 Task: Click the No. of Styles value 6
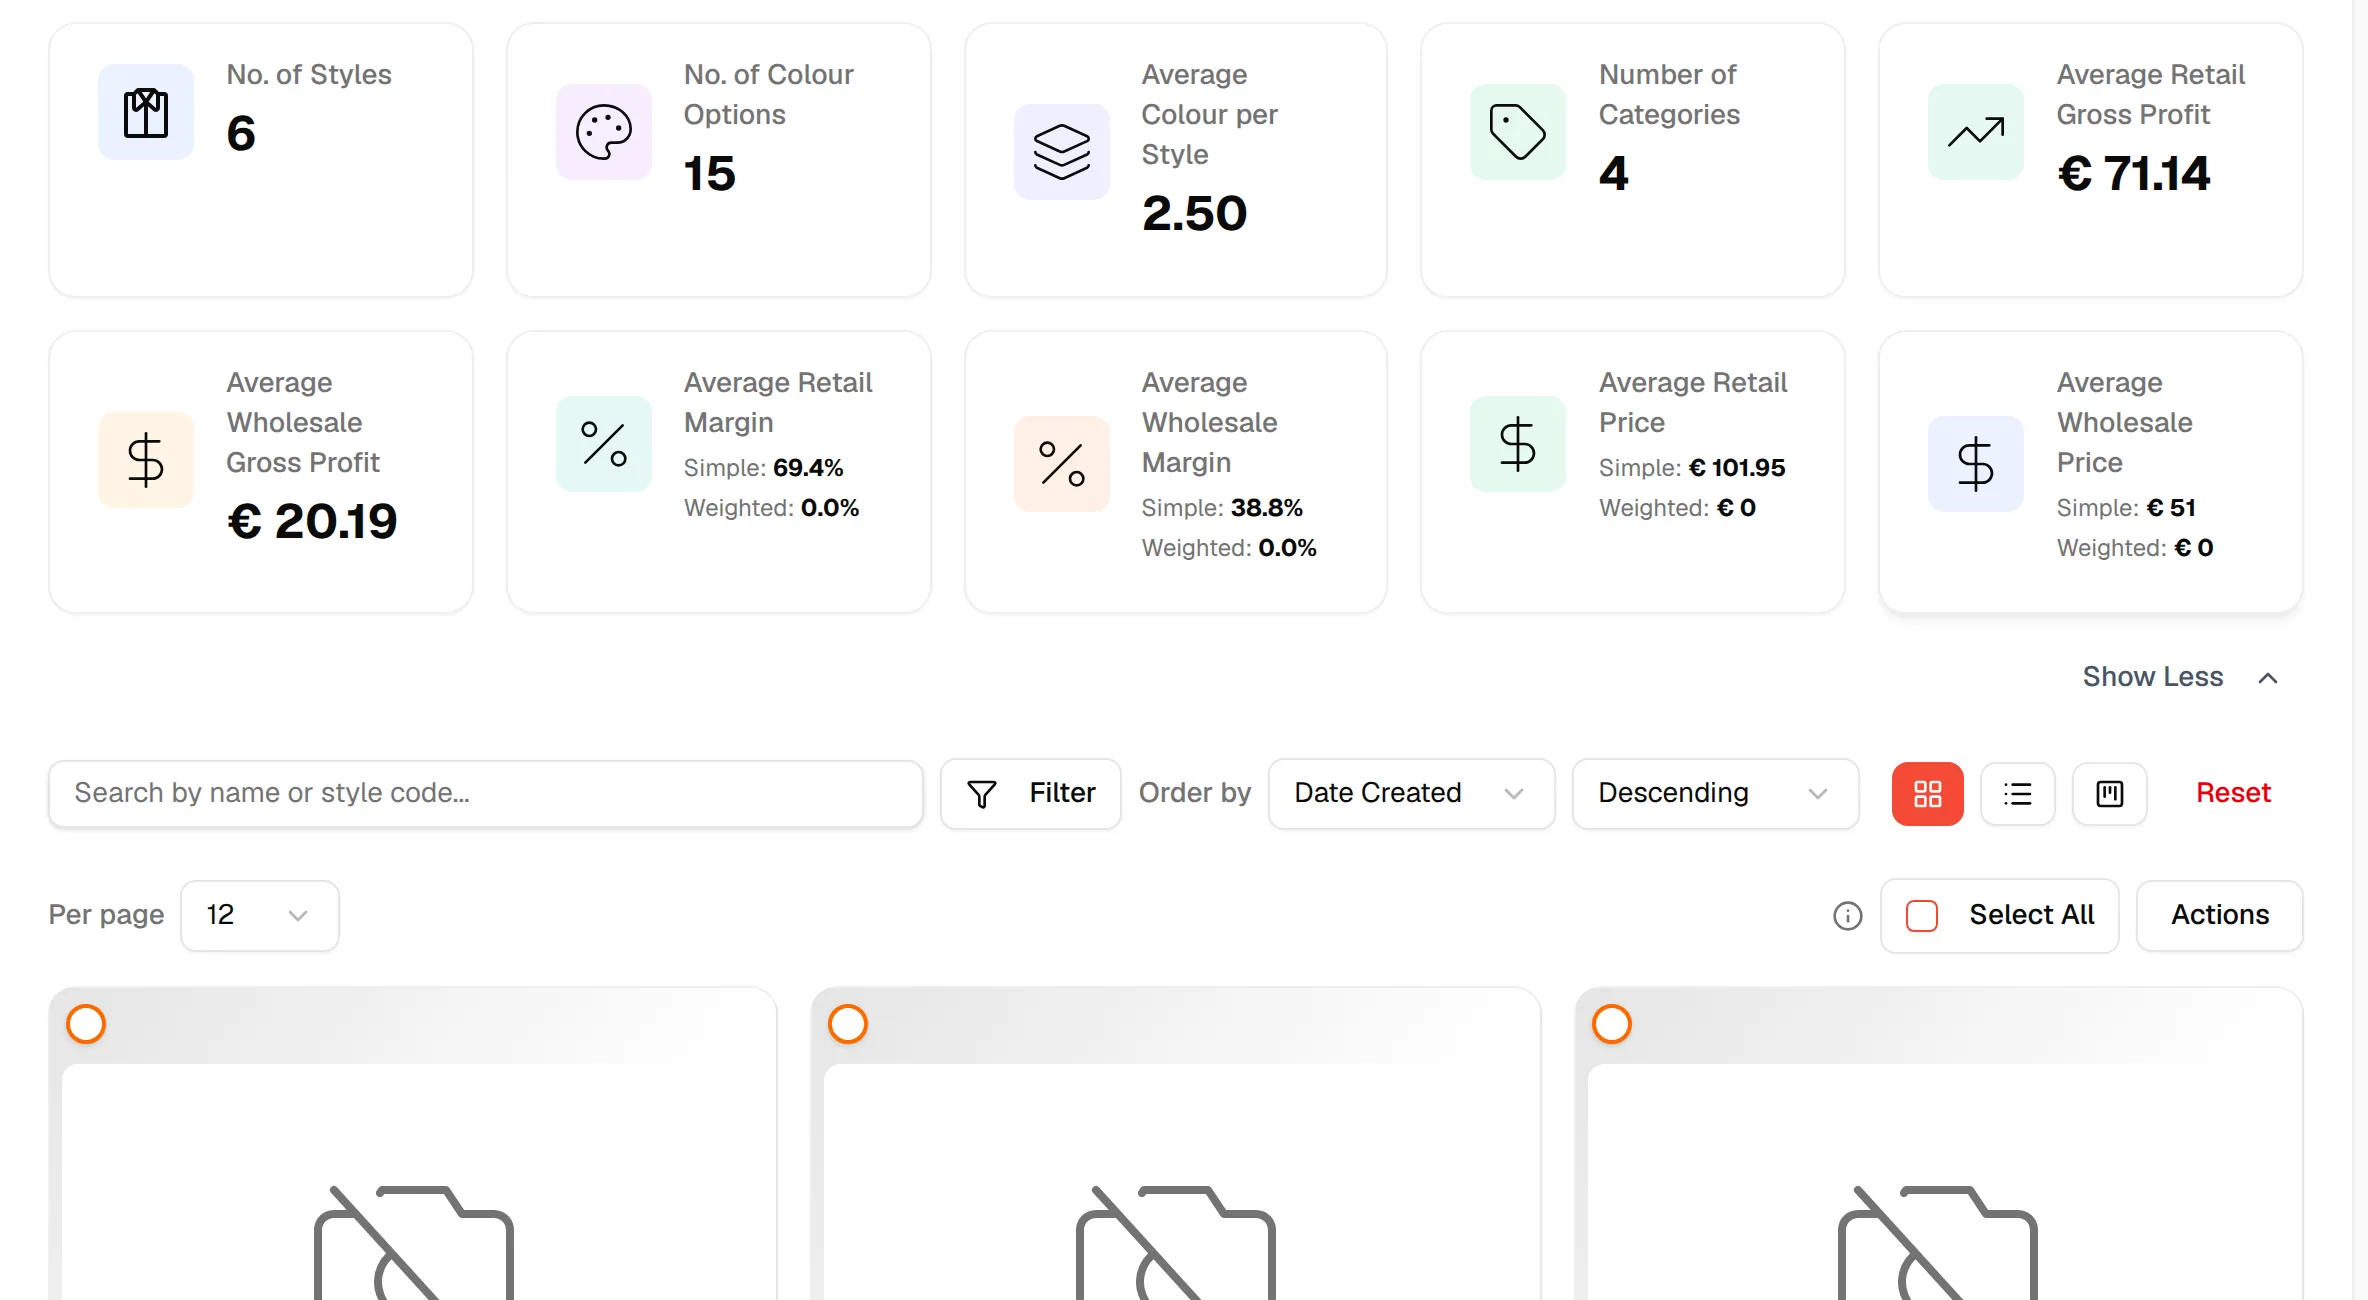pos(241,133)
